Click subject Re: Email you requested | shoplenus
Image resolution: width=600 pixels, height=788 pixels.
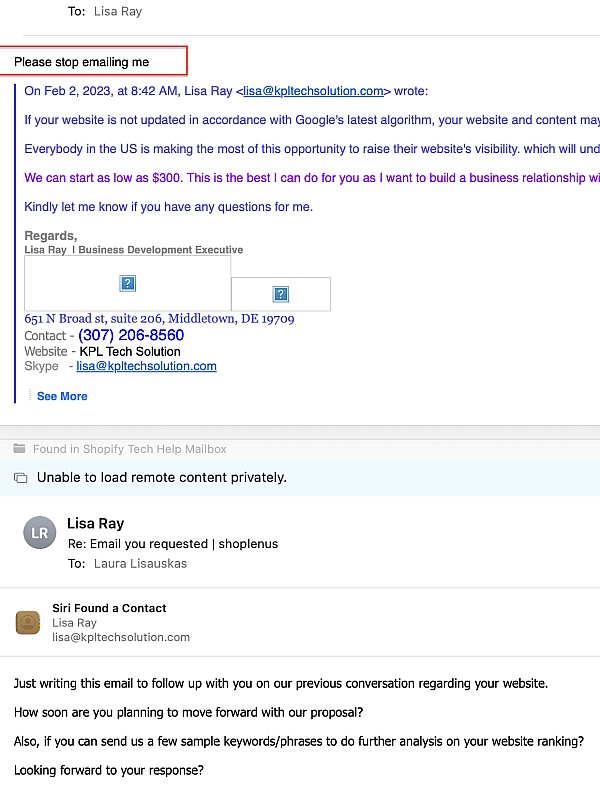click(x=173, y=544)
